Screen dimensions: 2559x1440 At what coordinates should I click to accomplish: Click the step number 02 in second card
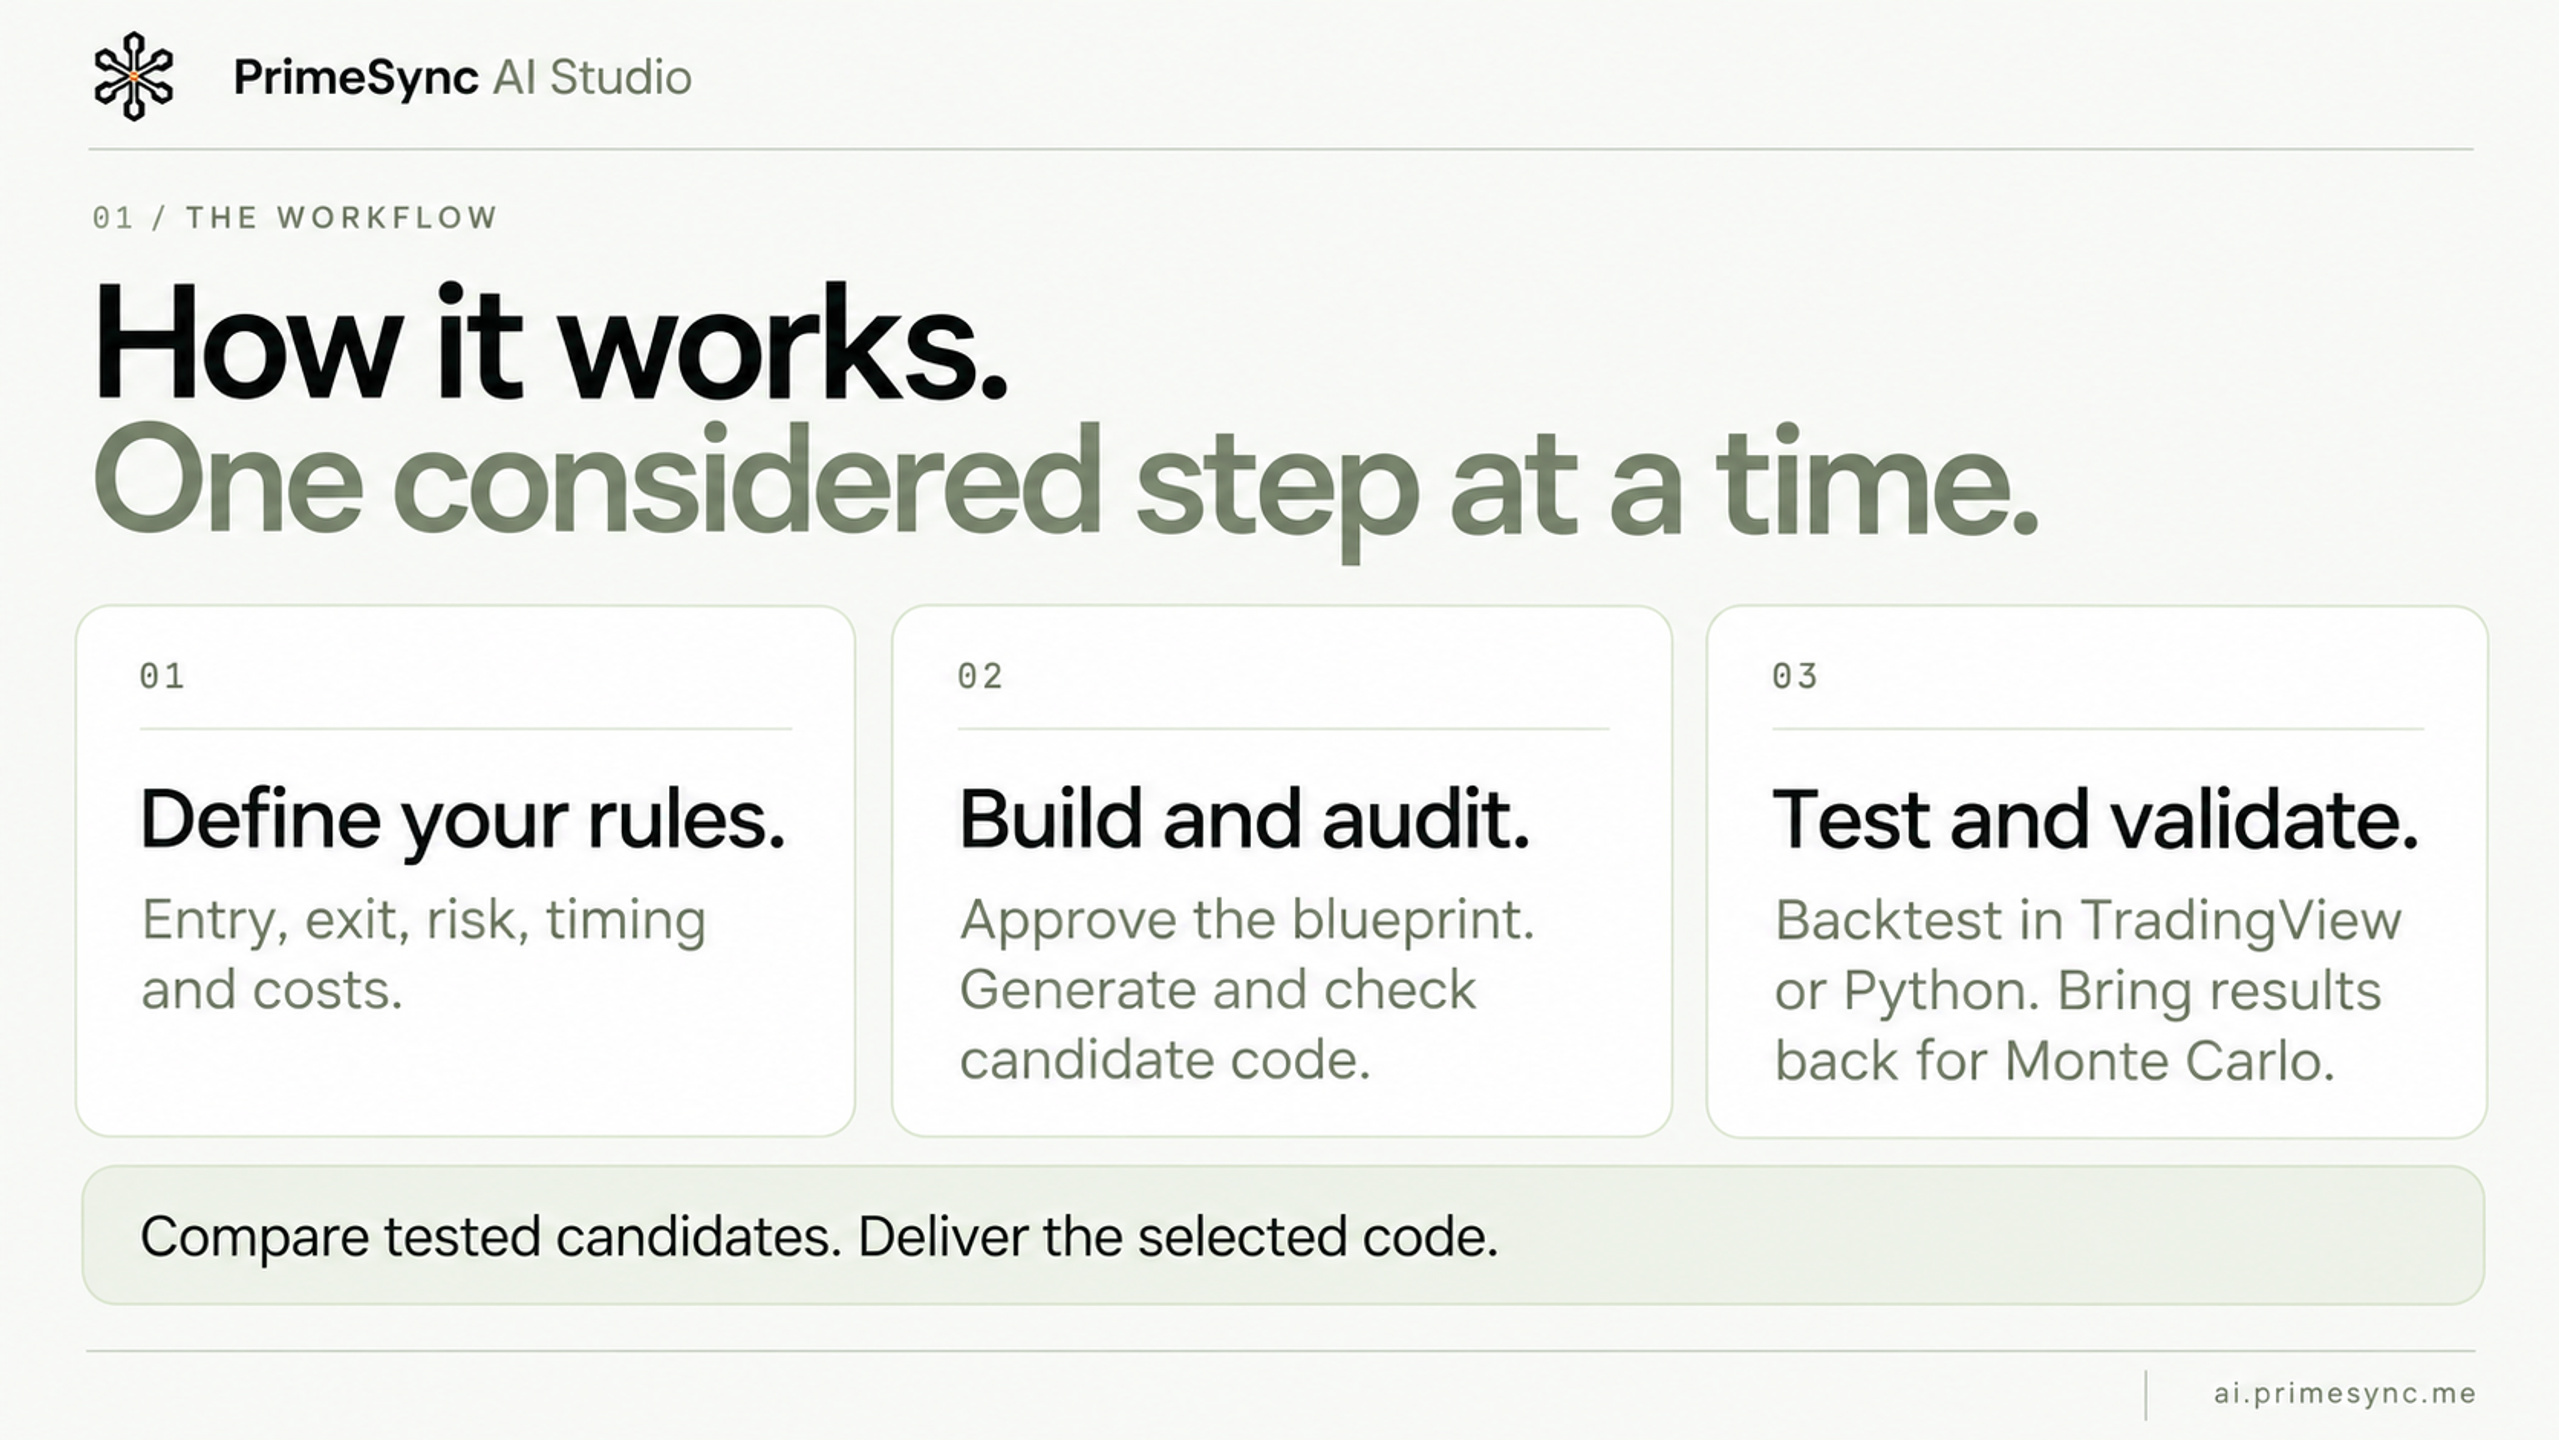pos(980,676)
